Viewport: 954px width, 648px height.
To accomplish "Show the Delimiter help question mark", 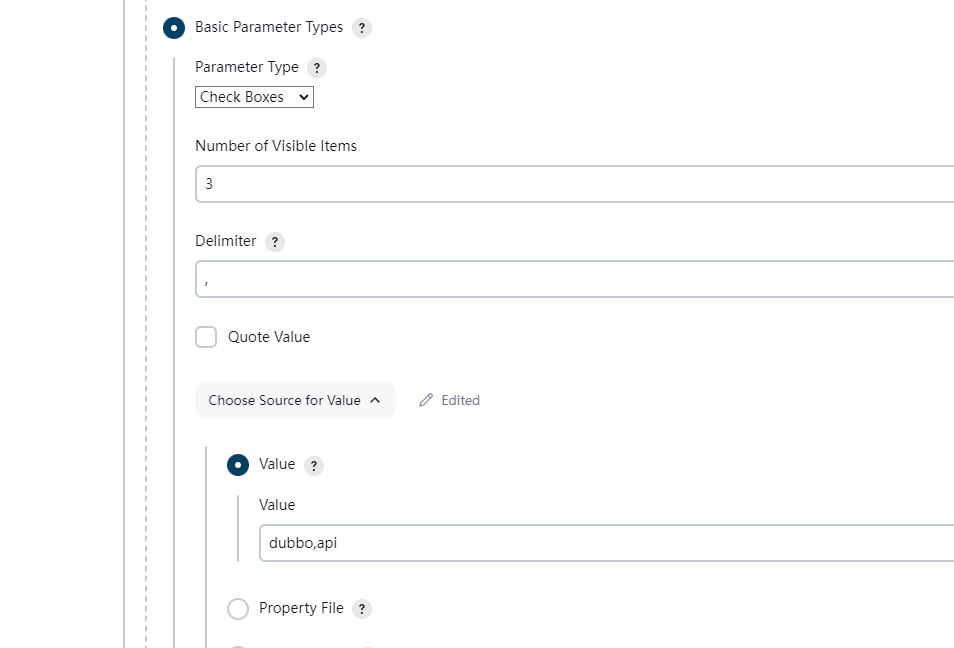I will (274, 242).
